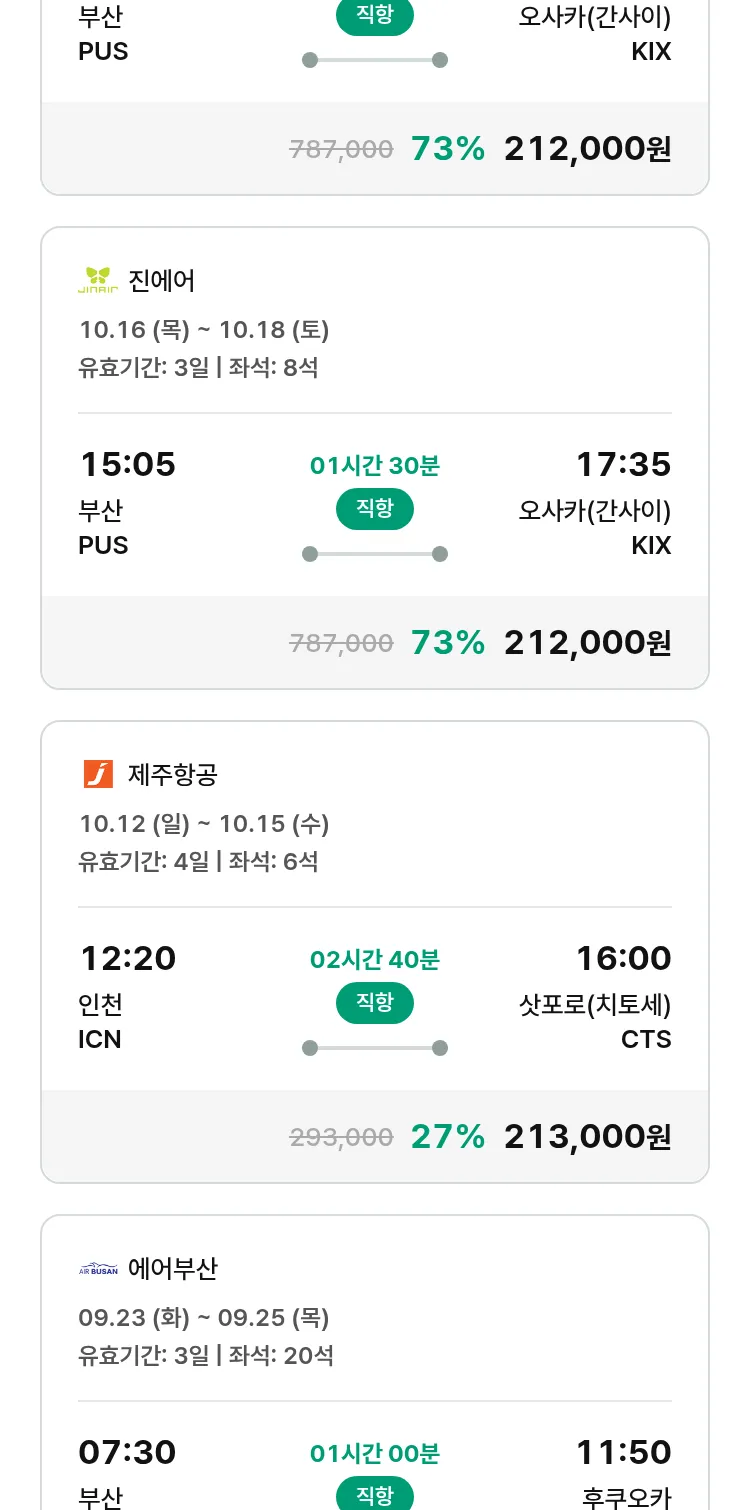This screenshot has width=750, height=1510.
Task: Tap the 직항 badge on the Air Busan flight
Action: click(x=375, y=1495)
